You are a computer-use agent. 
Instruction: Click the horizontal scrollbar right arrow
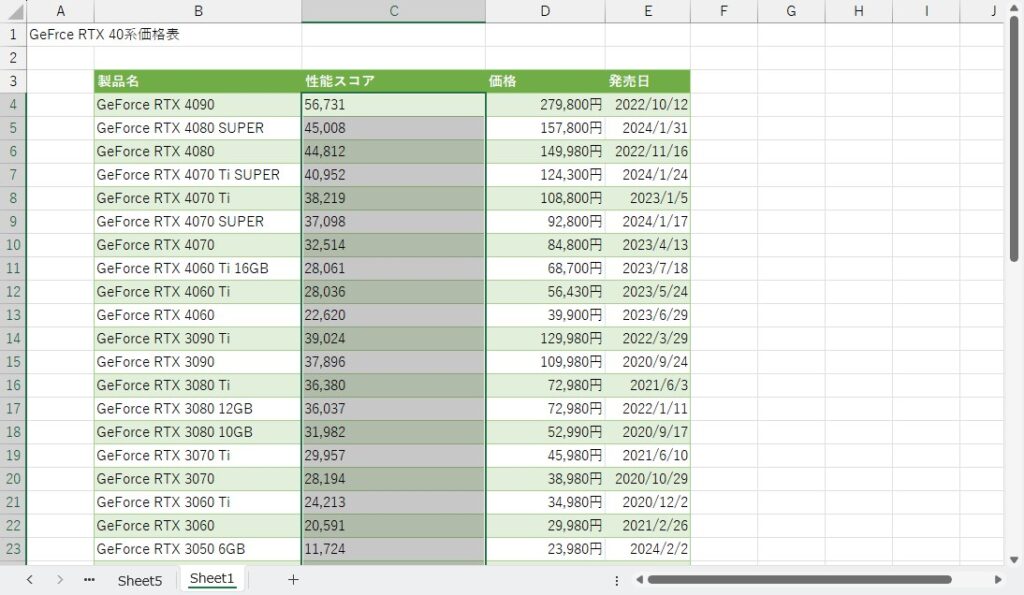pos(997,580)
